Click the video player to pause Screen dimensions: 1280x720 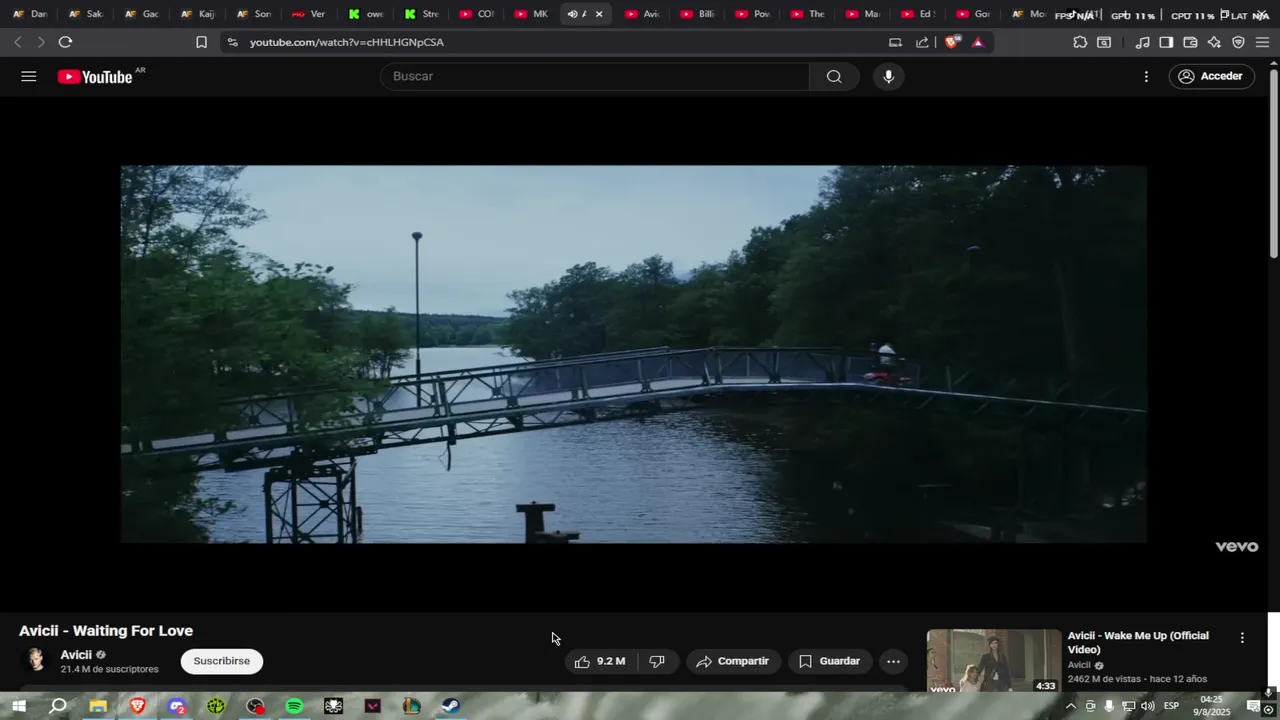(633, 354)
